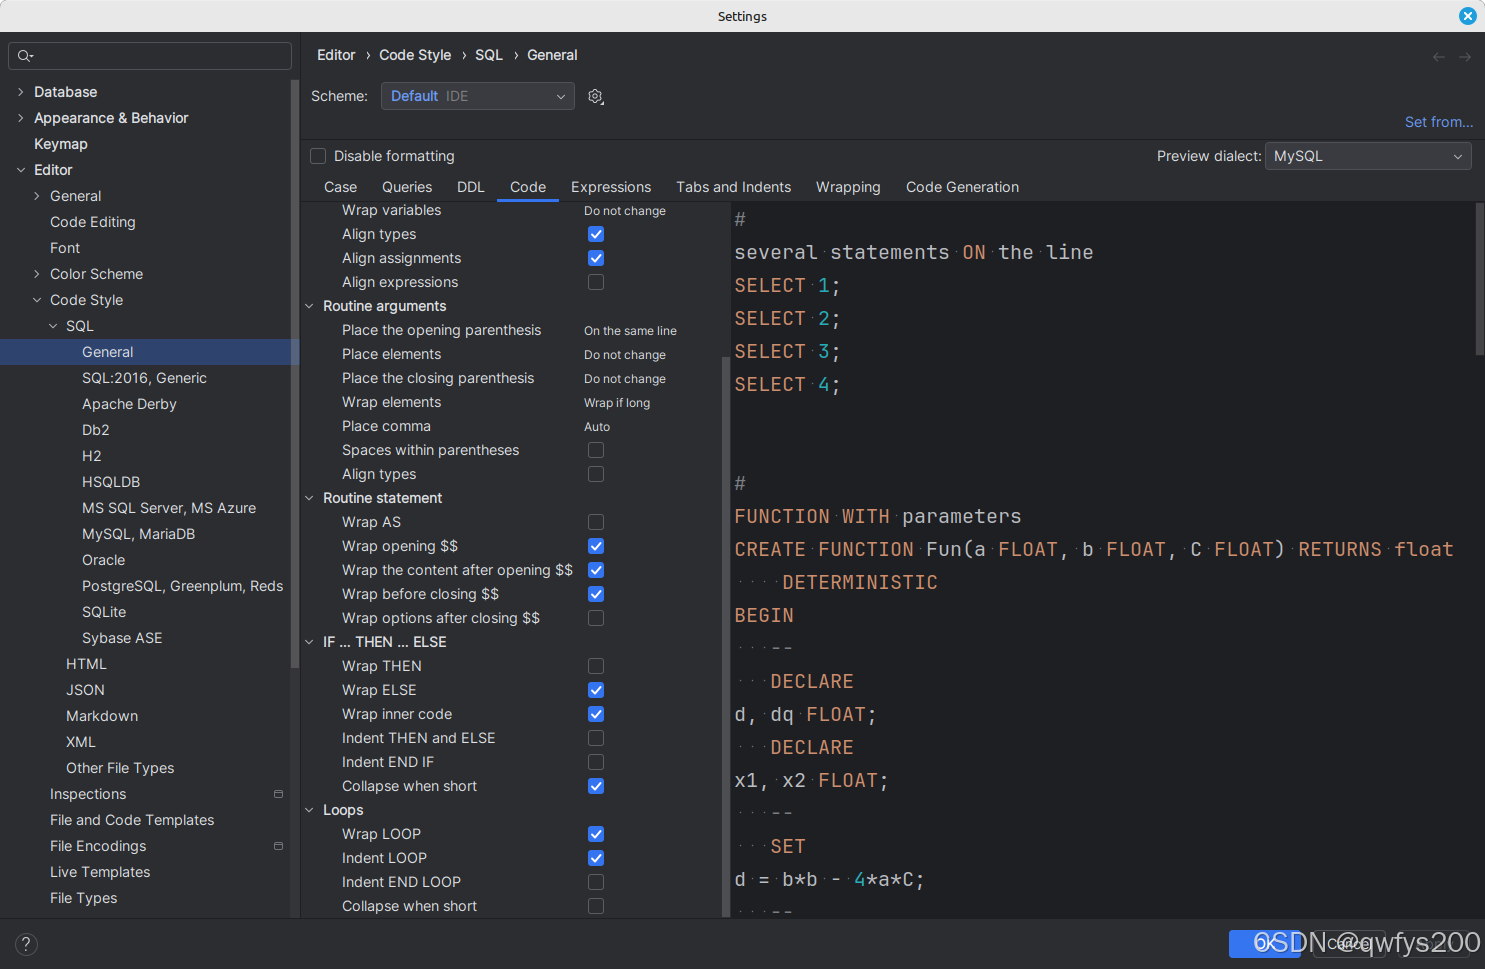Change Place the opening parenthesis option
The image size is (1485, 969).
630,331
